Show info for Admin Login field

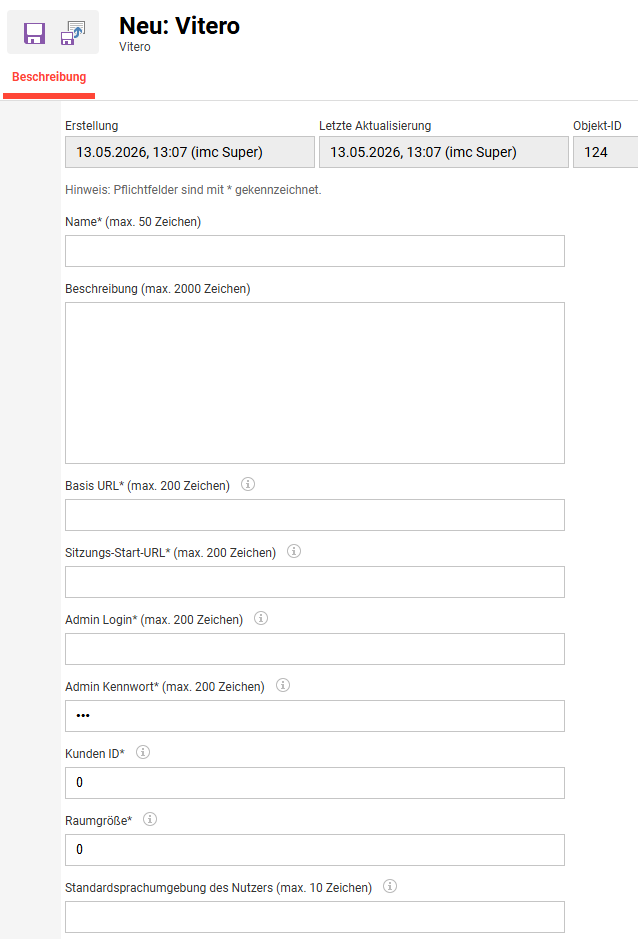coord(261,619)
